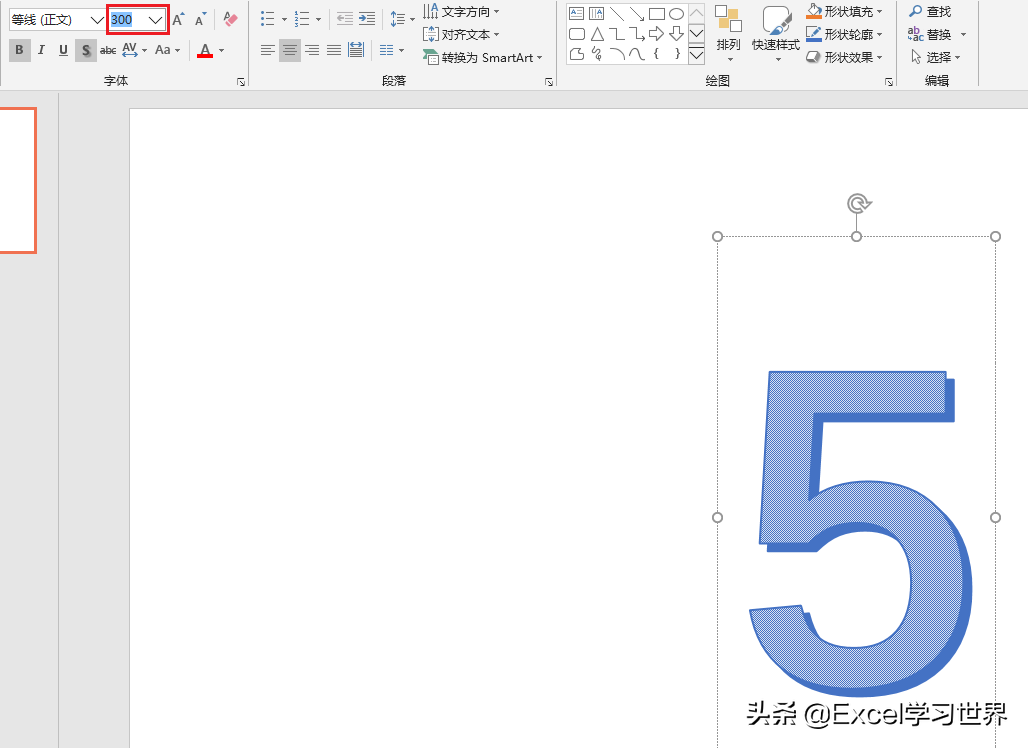
Task: Select the freeform shape tool
Action: click(577, 54)
